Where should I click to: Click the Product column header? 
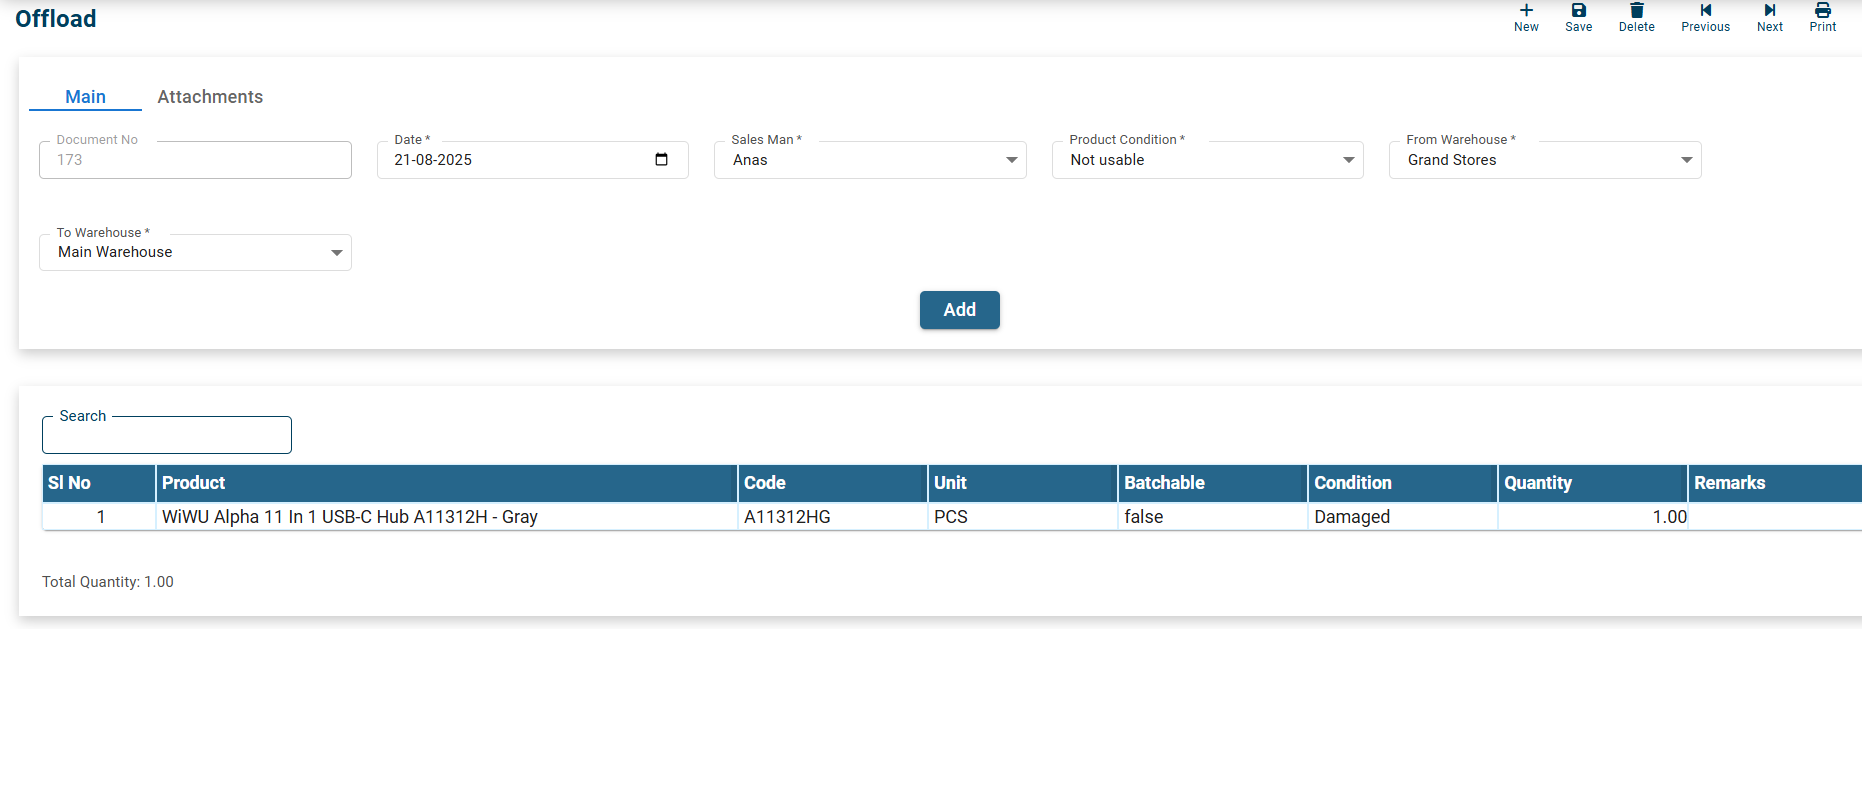194,483
